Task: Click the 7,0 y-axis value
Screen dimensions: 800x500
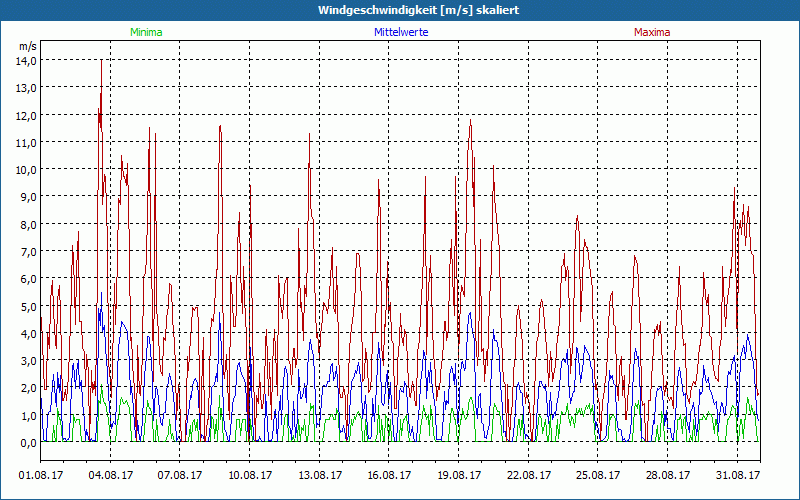Action: tap(28, 252)
